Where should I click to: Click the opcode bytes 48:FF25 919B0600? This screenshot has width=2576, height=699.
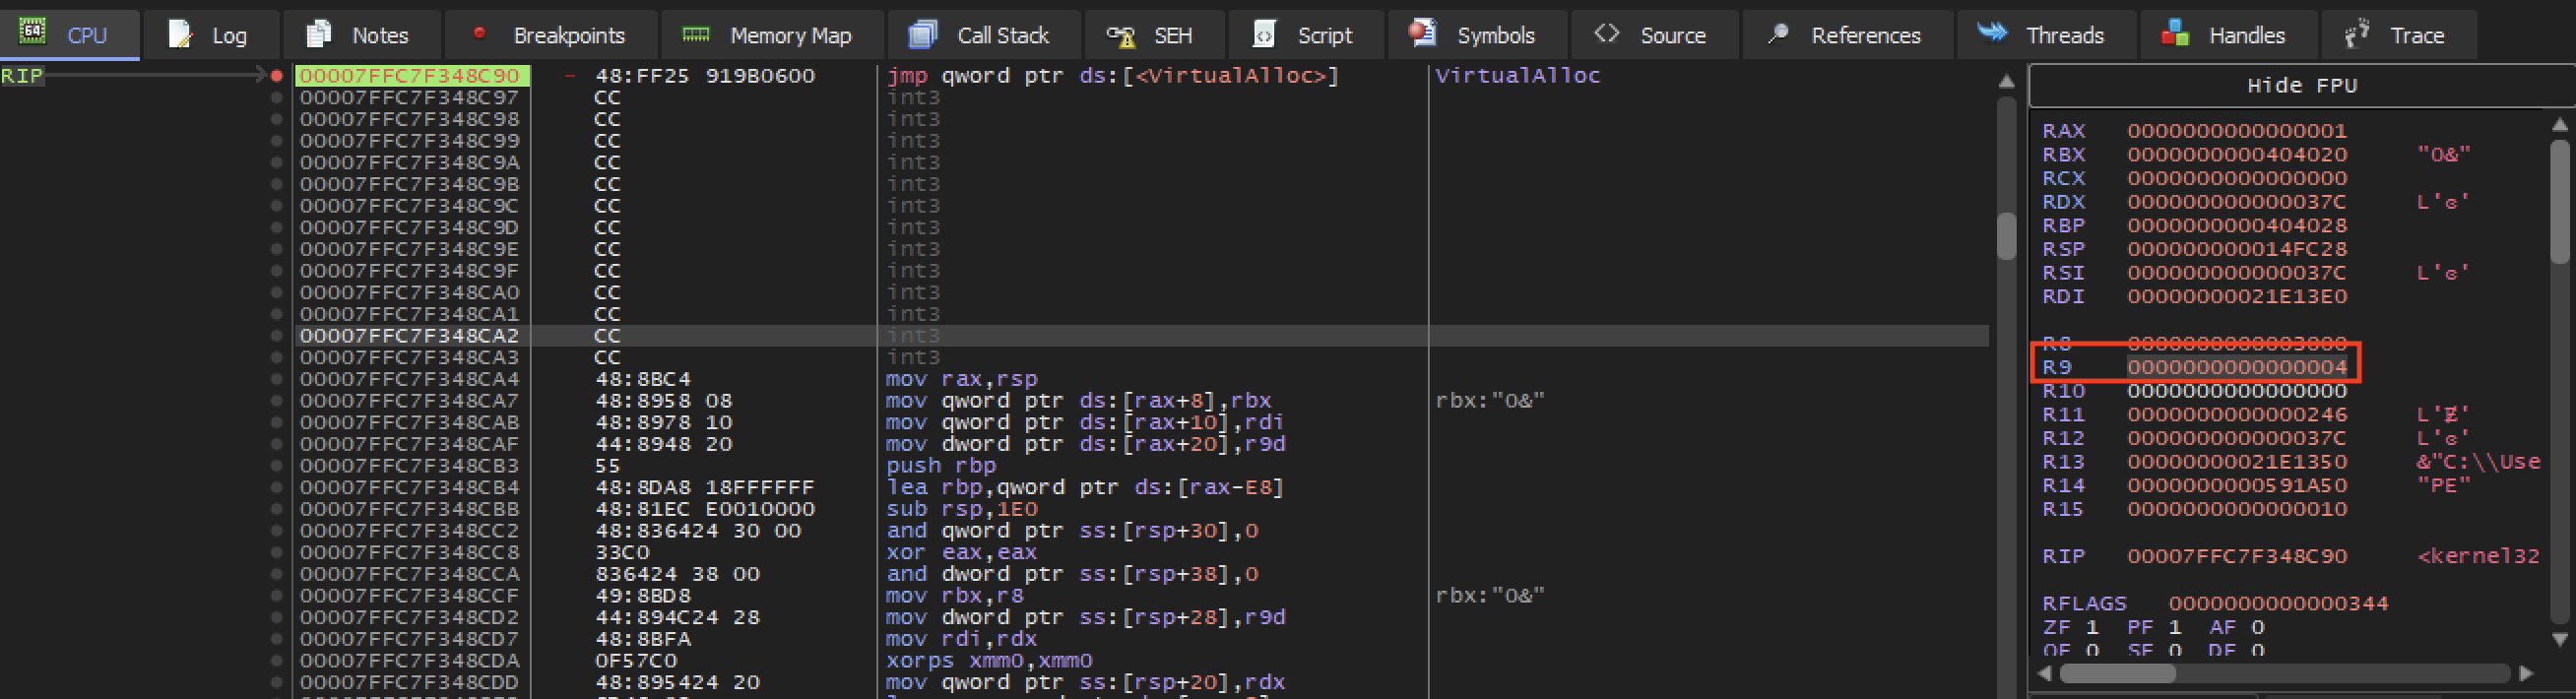705,76
